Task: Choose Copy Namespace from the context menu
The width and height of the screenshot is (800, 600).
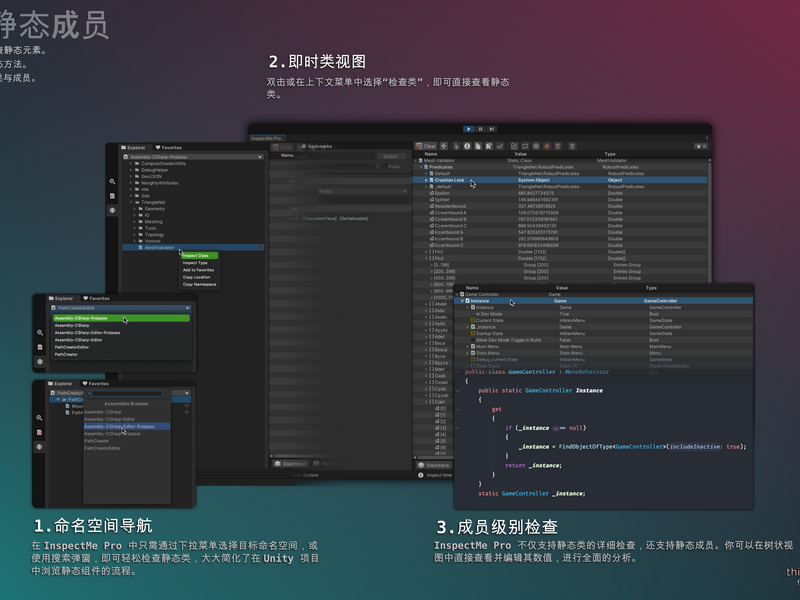Action: click(200, 284)
